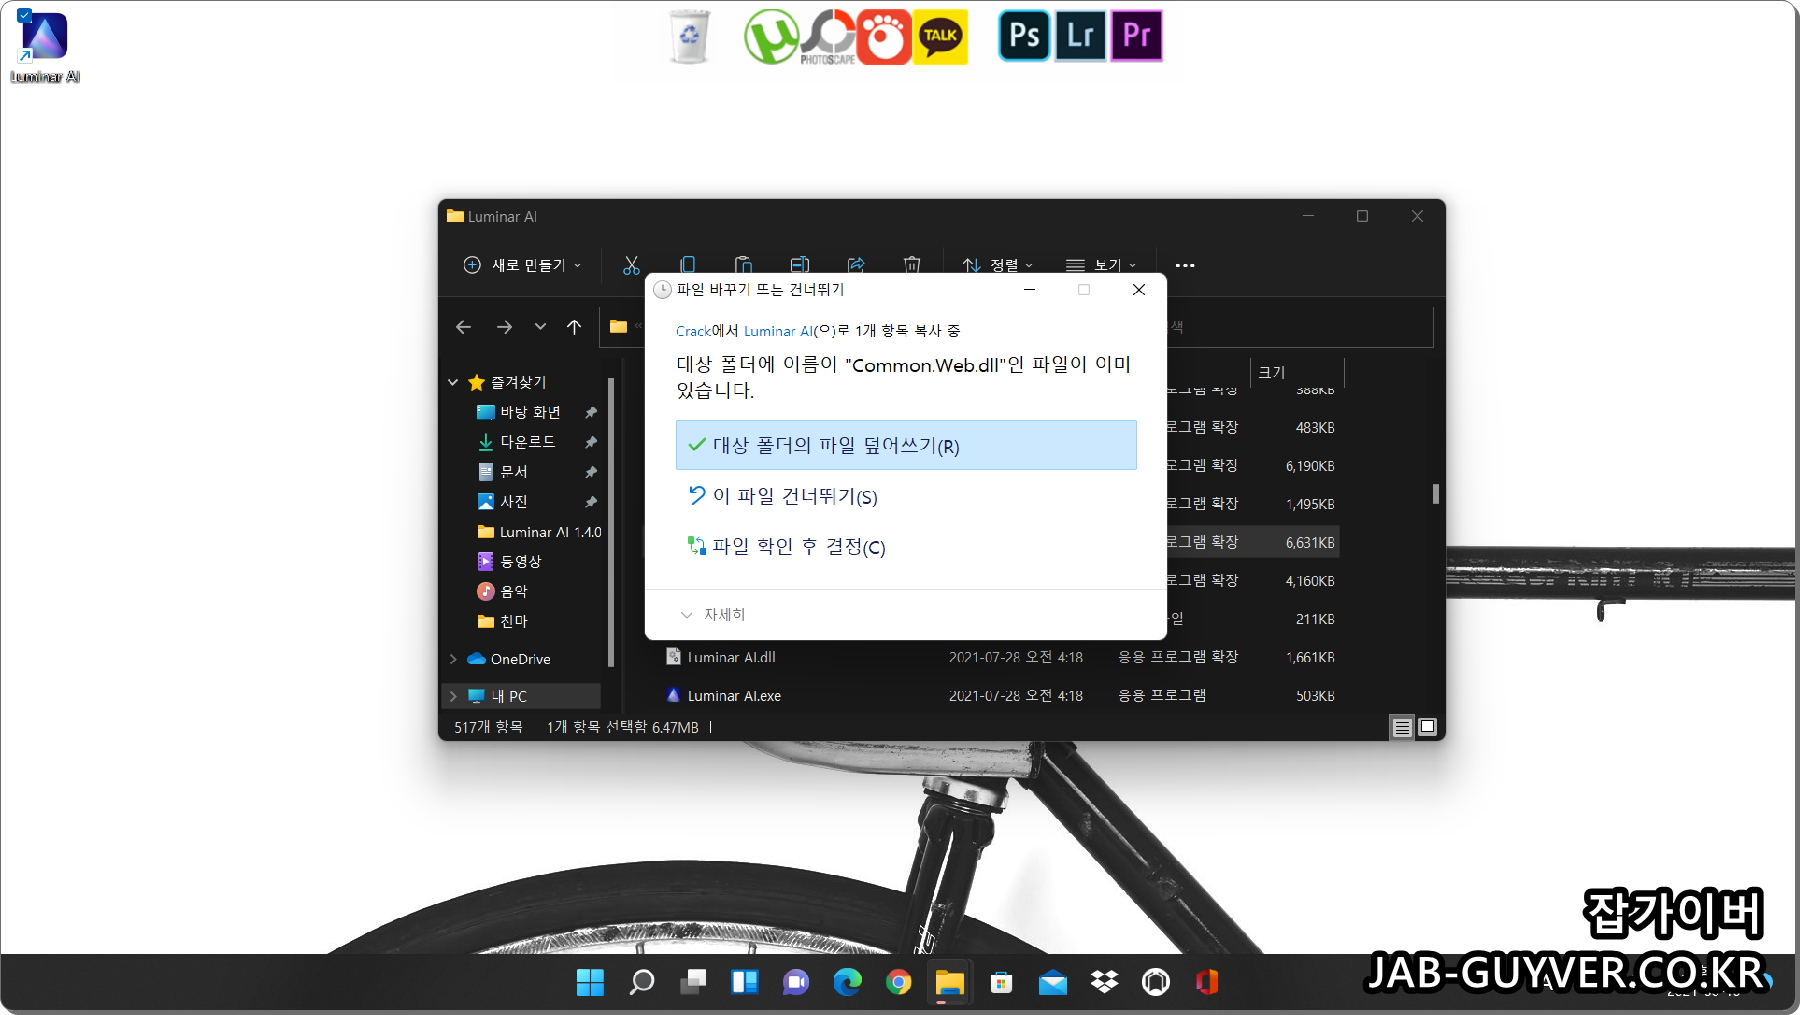This screenshot has width=1800, height=1015.
Task: Choose 파일 확인 후 결정(C) option
Action: (906, 546)
